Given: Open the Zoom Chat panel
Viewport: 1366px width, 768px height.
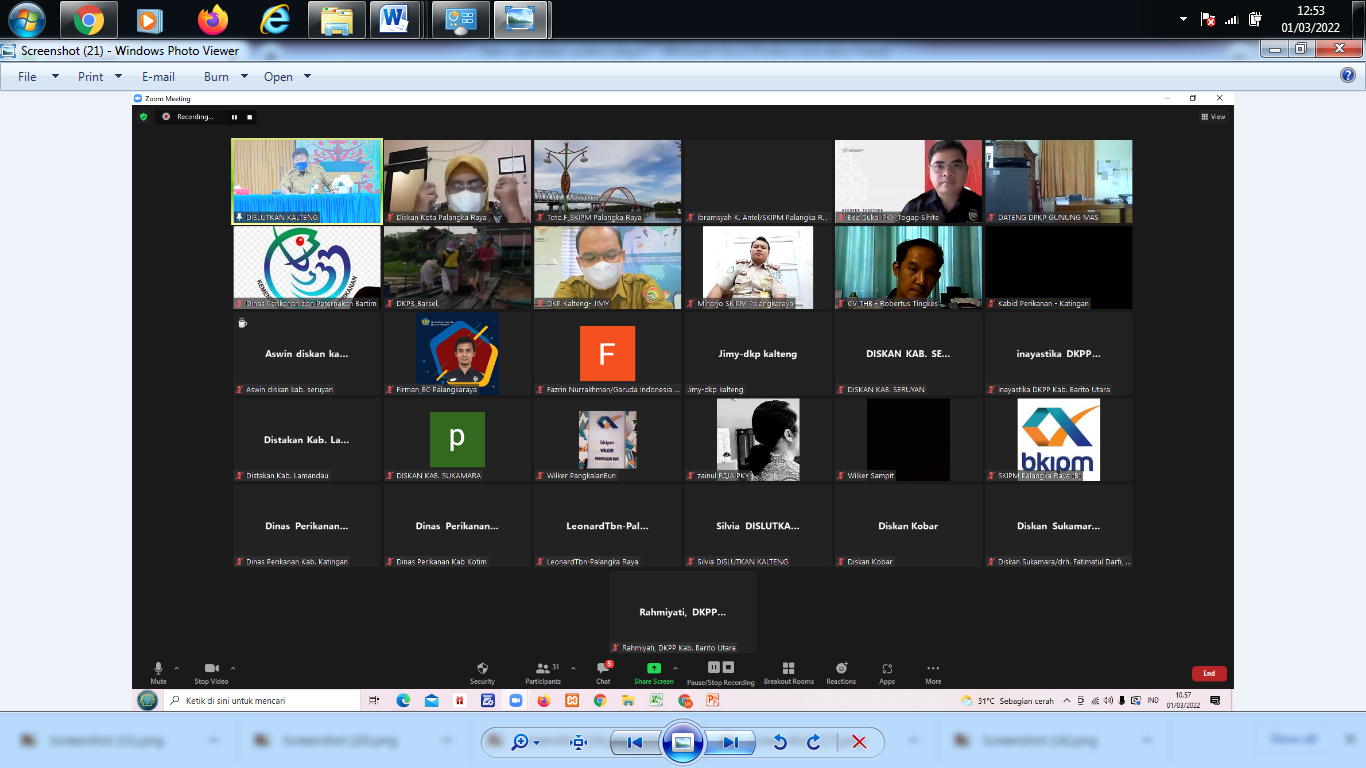Looking at the screenshot, I should (x=603, y=672).
